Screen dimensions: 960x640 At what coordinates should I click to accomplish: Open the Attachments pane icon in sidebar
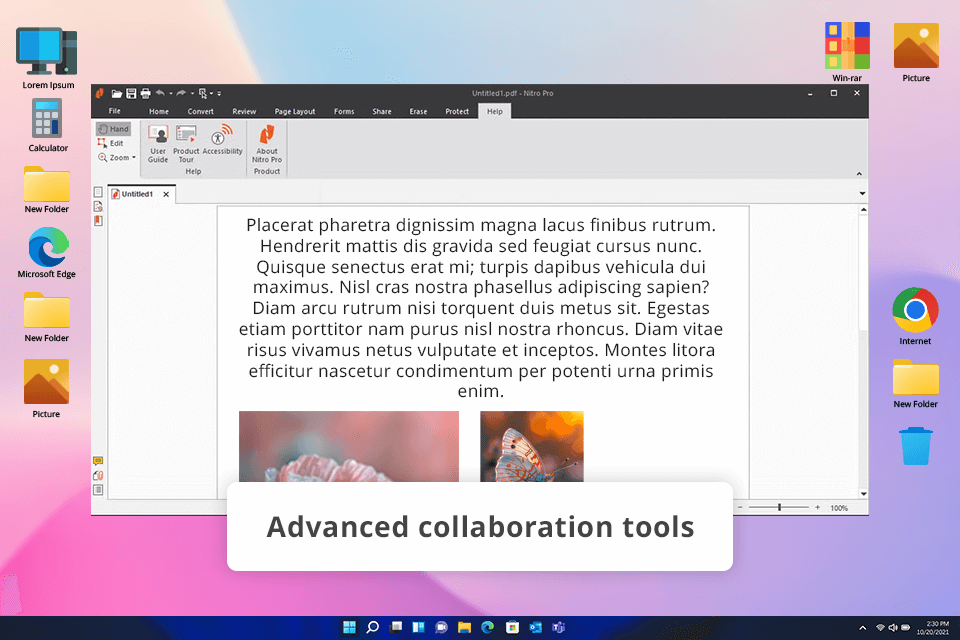click(98, 475)
